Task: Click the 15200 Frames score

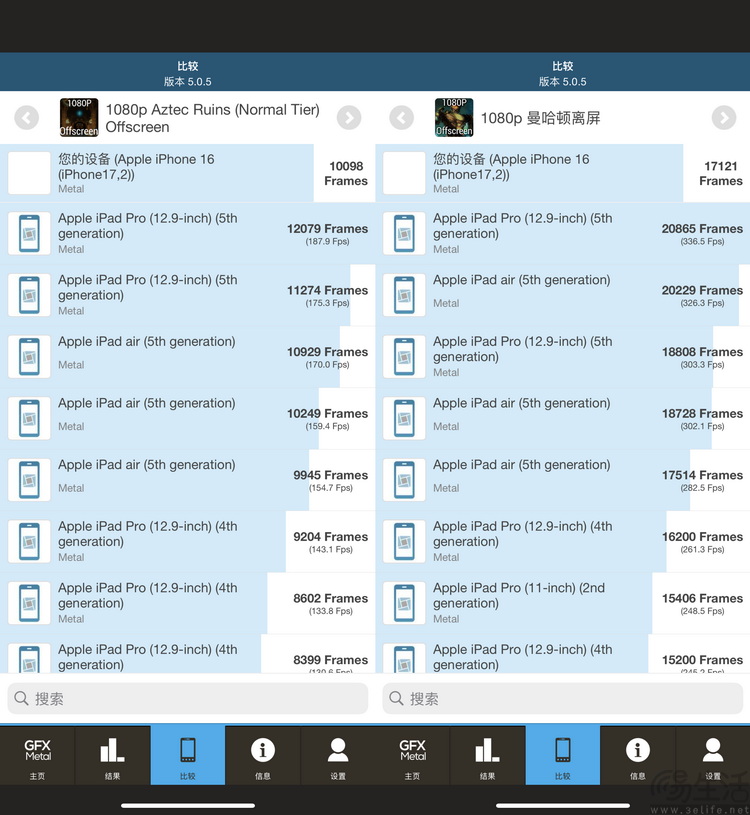Action: 702,660
